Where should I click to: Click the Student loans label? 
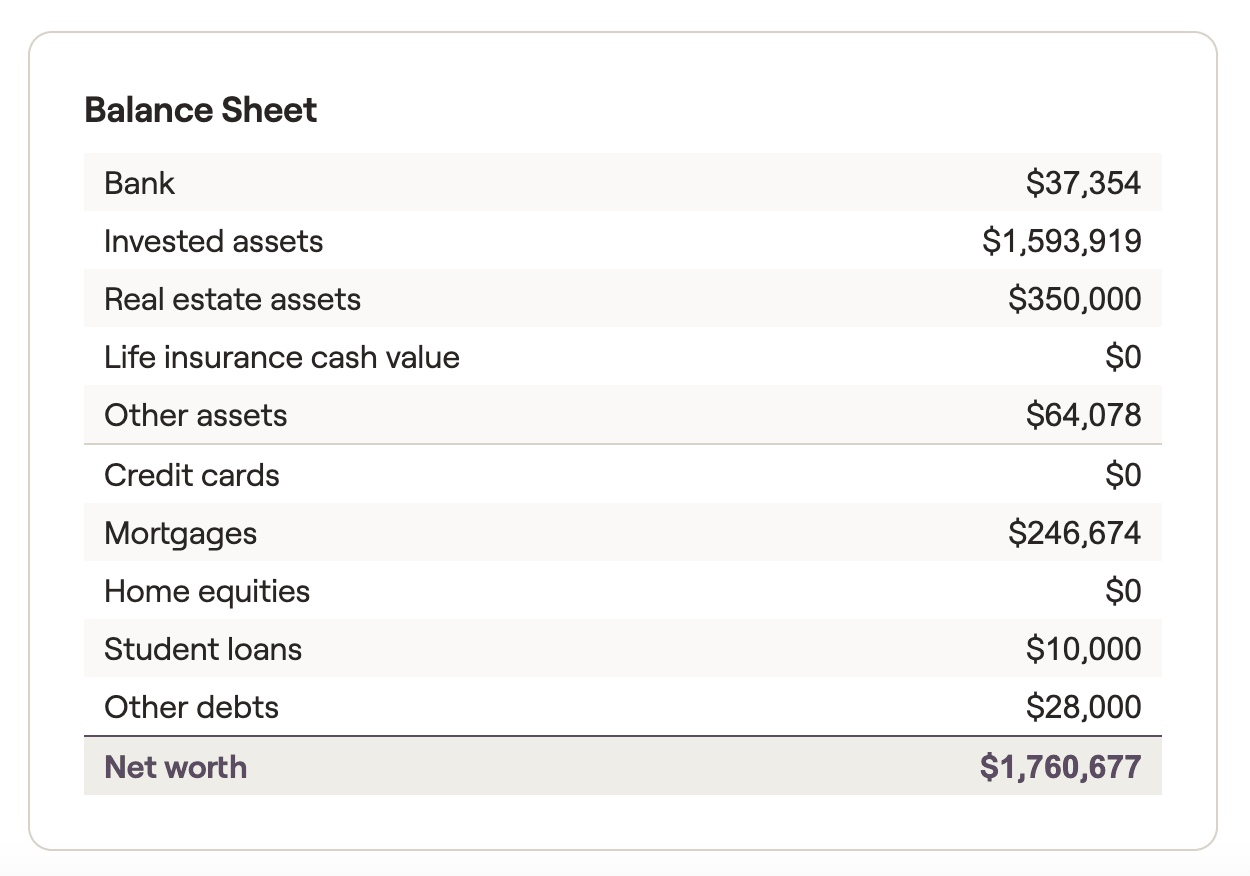pyautogui.click(x=203, y=649)
